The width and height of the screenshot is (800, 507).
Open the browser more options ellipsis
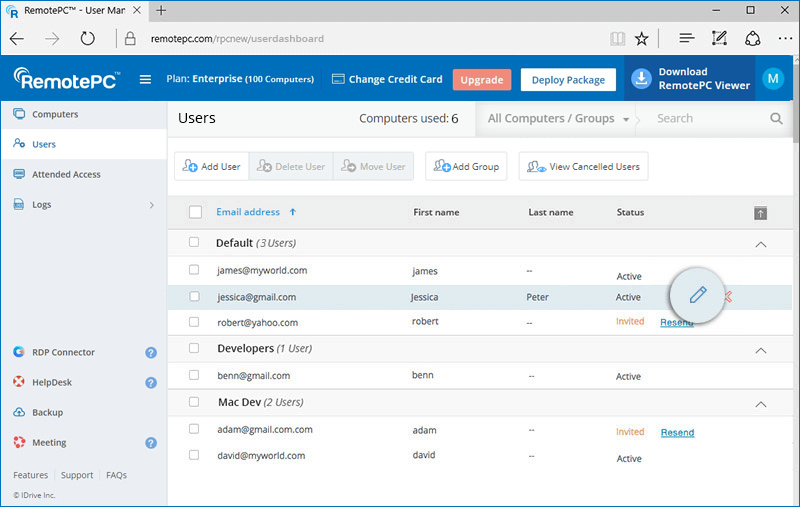(x=785, y=38)
